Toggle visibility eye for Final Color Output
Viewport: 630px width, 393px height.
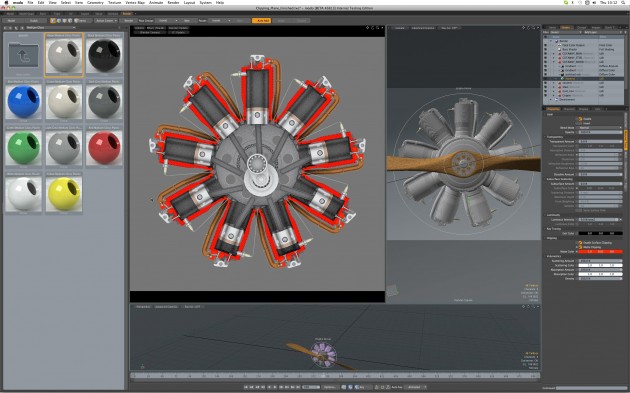(x=546, y=45)
